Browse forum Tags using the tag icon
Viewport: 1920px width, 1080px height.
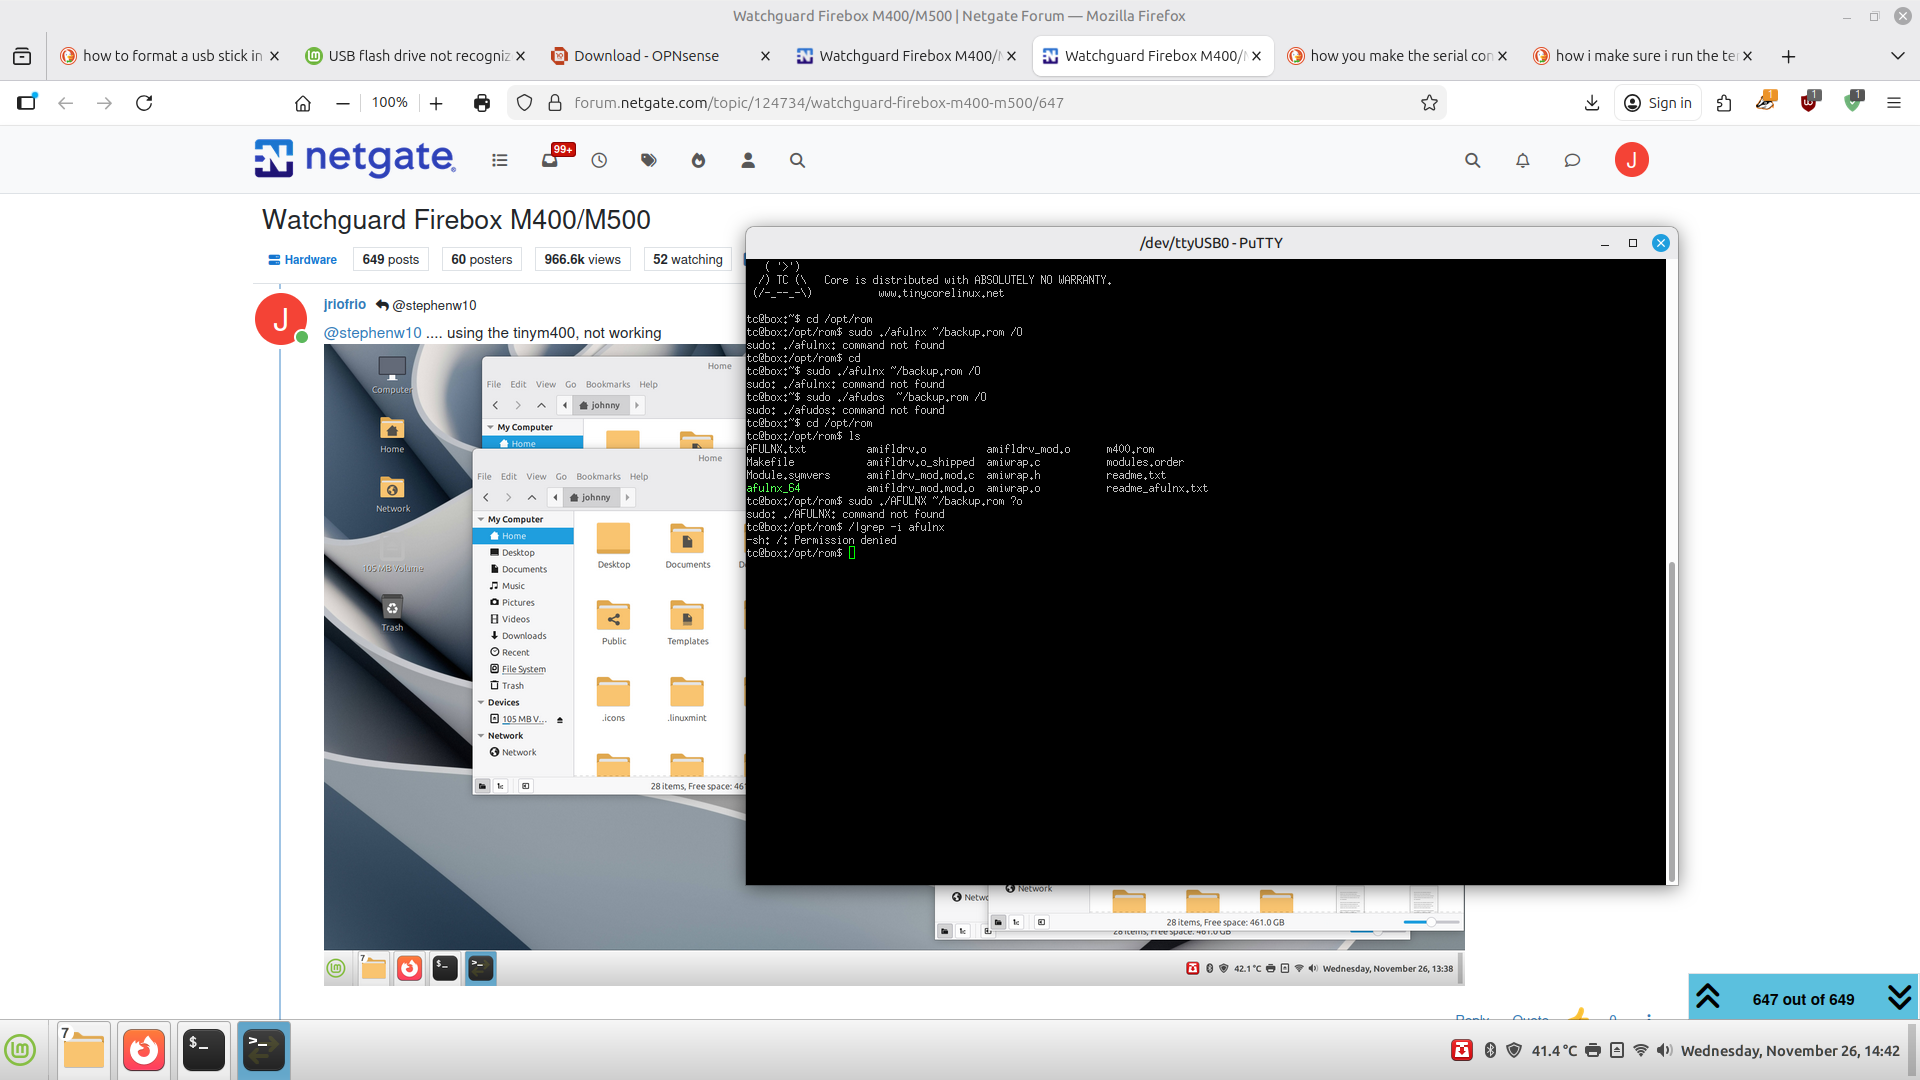point(649,160)
